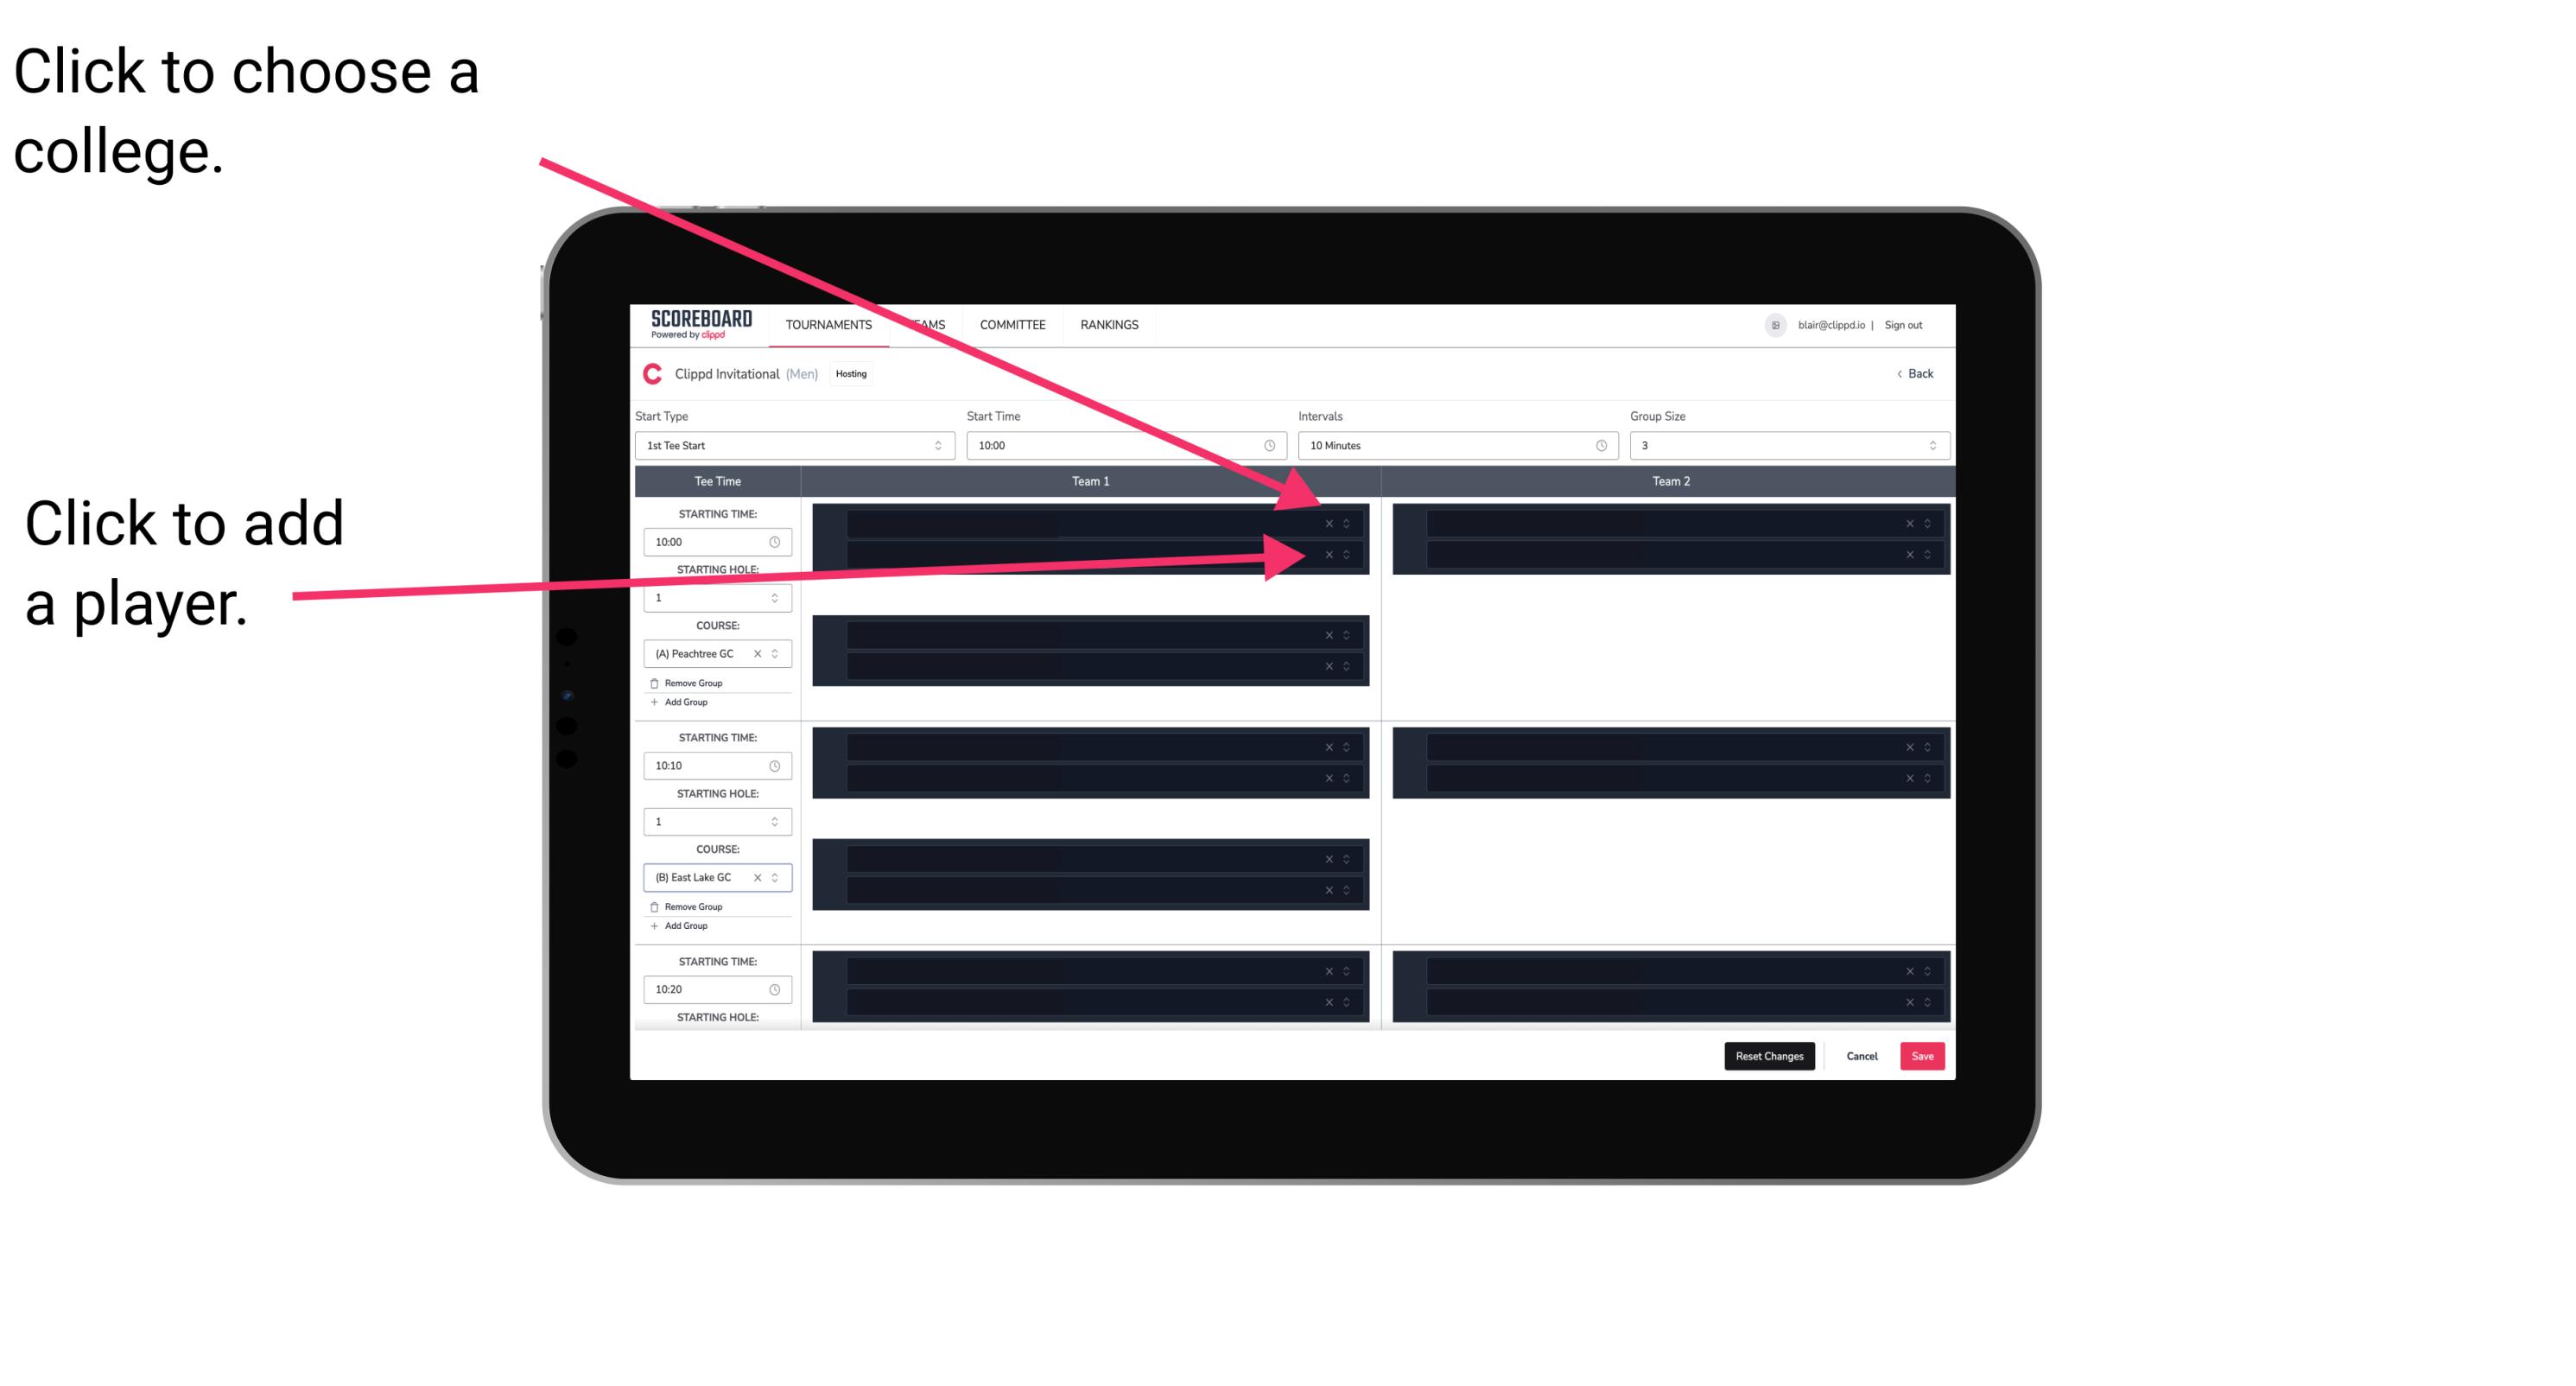Select the RANKINGS tab
This screenshot has height=1386, width=2576.
pyautogui.click(x=1109, y=326)
